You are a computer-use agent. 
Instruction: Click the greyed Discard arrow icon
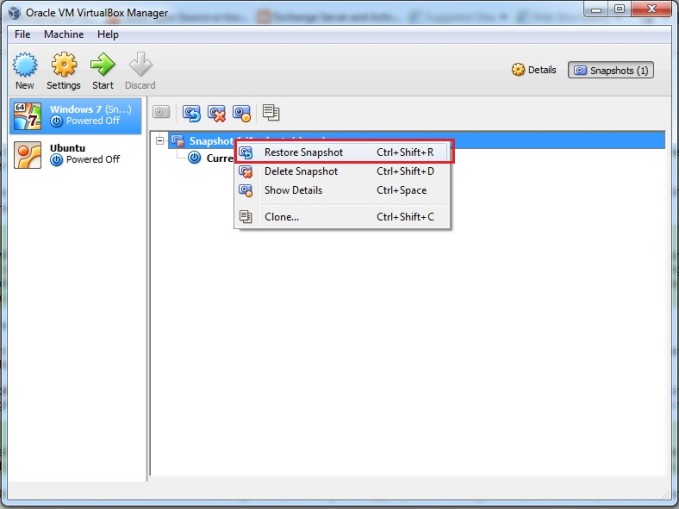pos(141,65)
